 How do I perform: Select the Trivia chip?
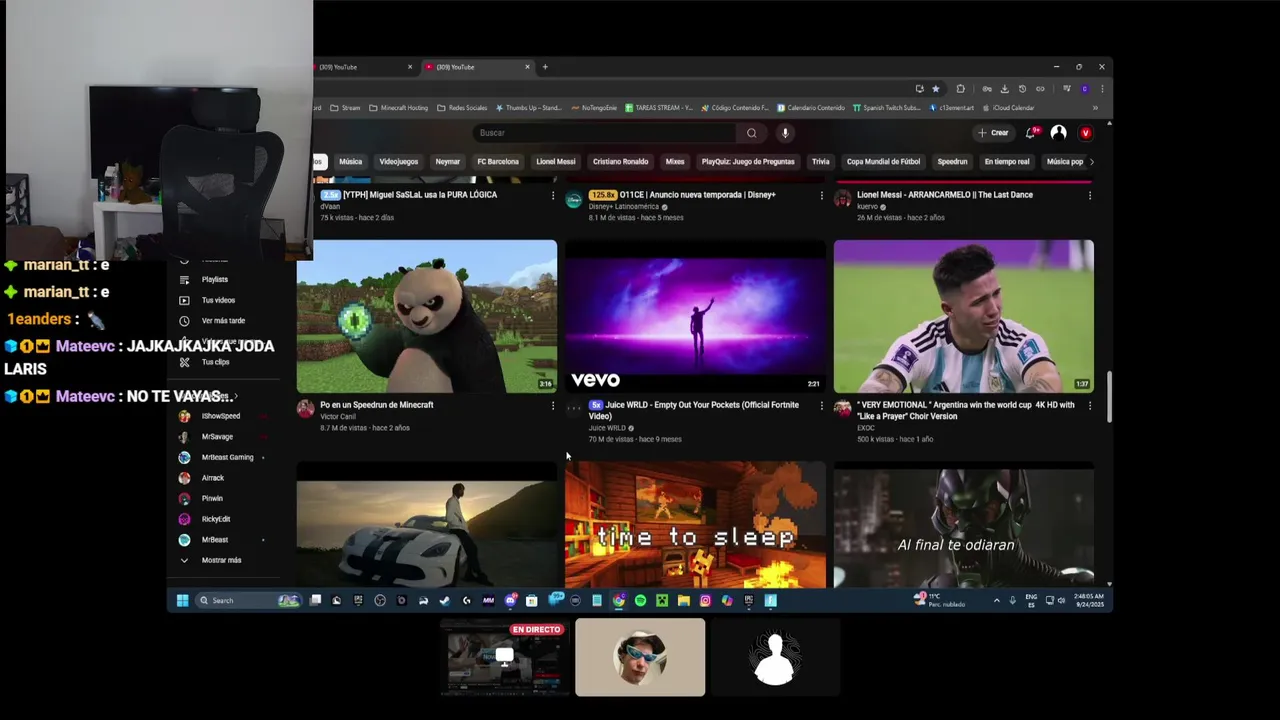(821, 162)
